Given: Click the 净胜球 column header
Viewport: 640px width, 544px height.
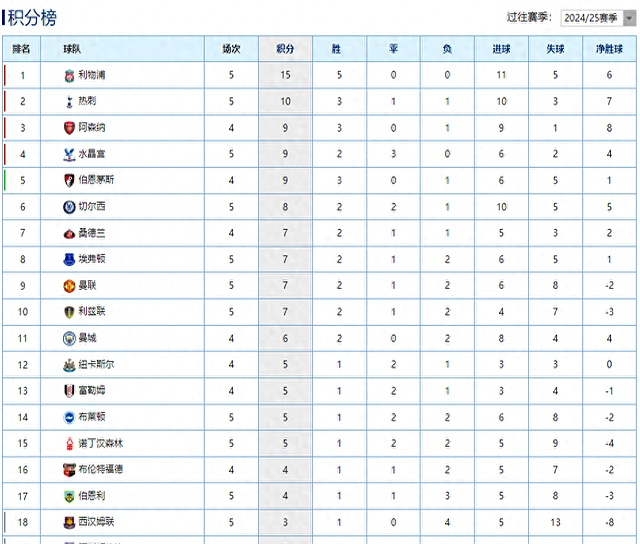Looking at the screenshot, I should tap(609, 48).
